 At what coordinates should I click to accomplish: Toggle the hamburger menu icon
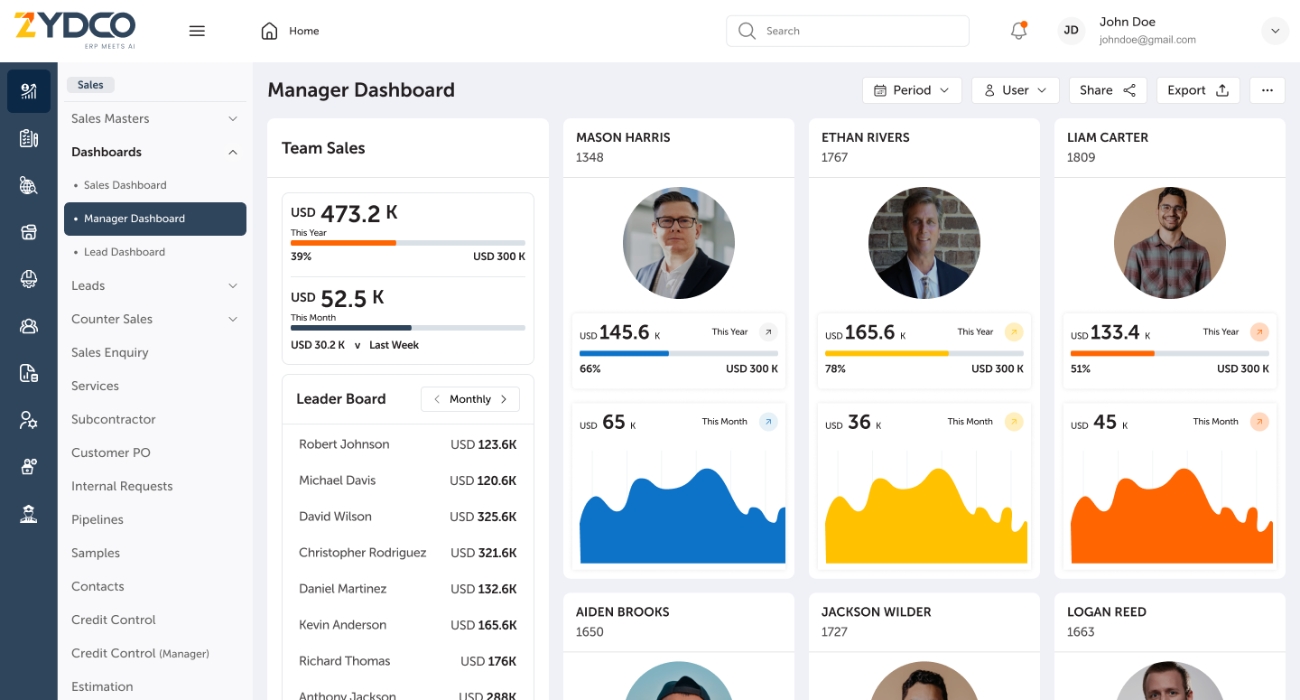tap(197, 31)
